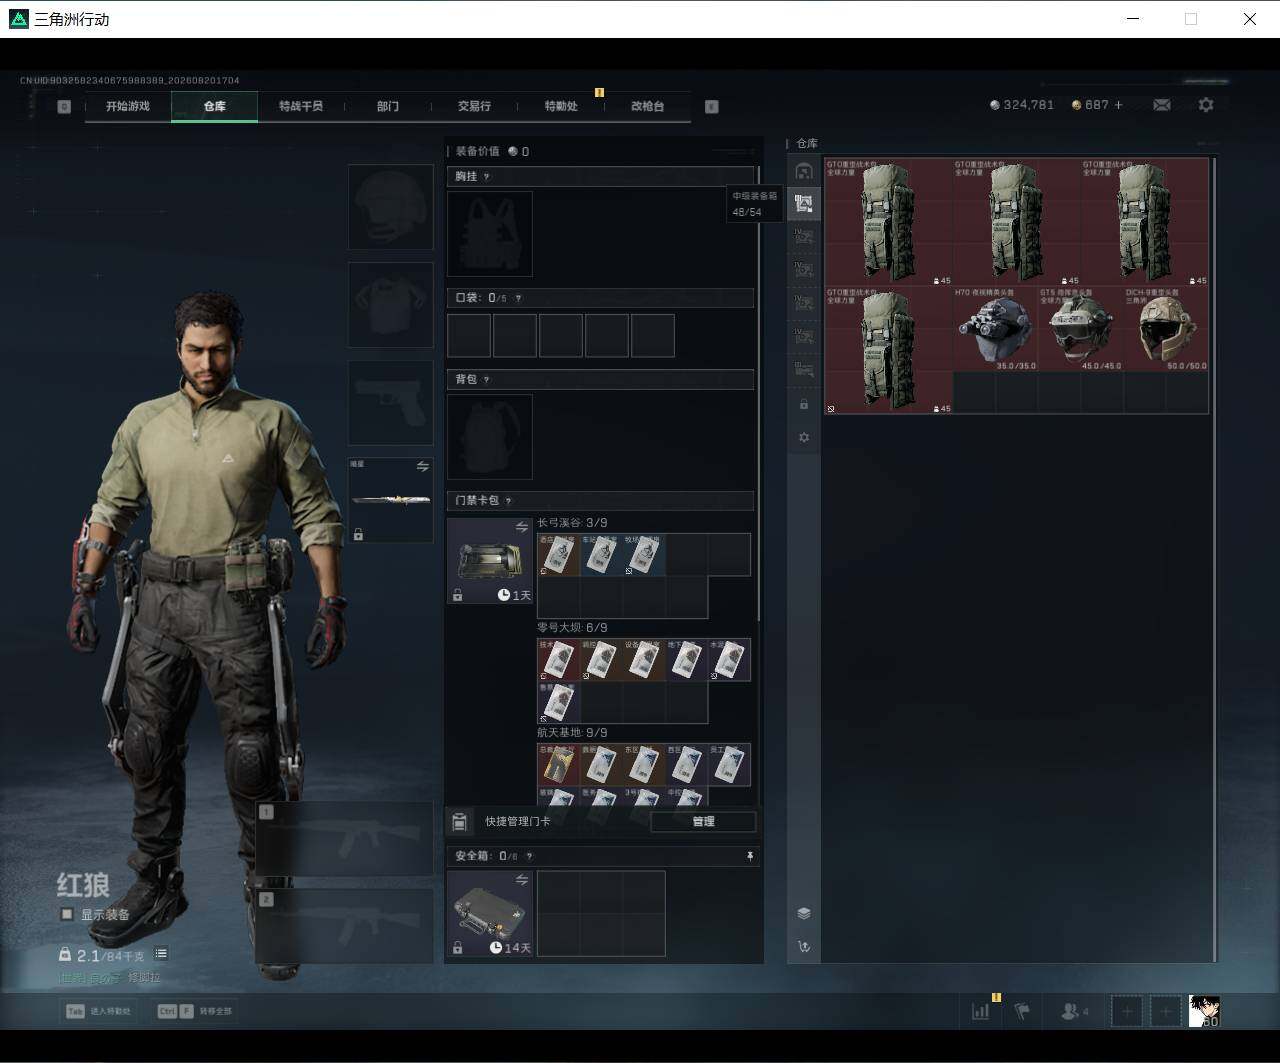Select first keycard under 长弓溪谷
This screenshot has width=1280, height=1063.
[558, 555]
